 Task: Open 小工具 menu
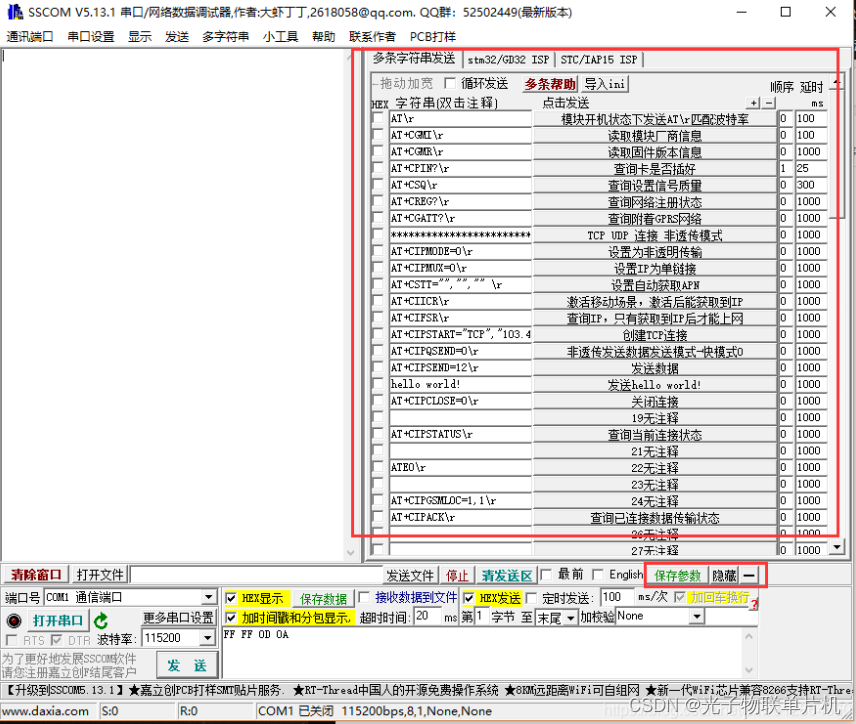pyautogui.click(x=280, y=37)
